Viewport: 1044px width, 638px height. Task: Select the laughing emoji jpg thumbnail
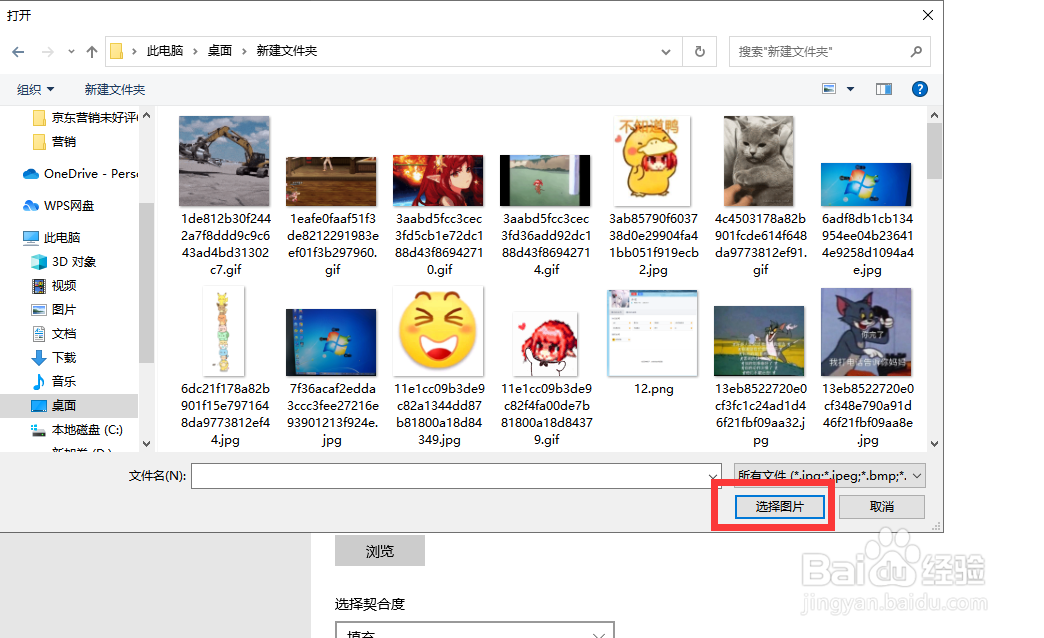pyautogui.click(x=438, y=331)
